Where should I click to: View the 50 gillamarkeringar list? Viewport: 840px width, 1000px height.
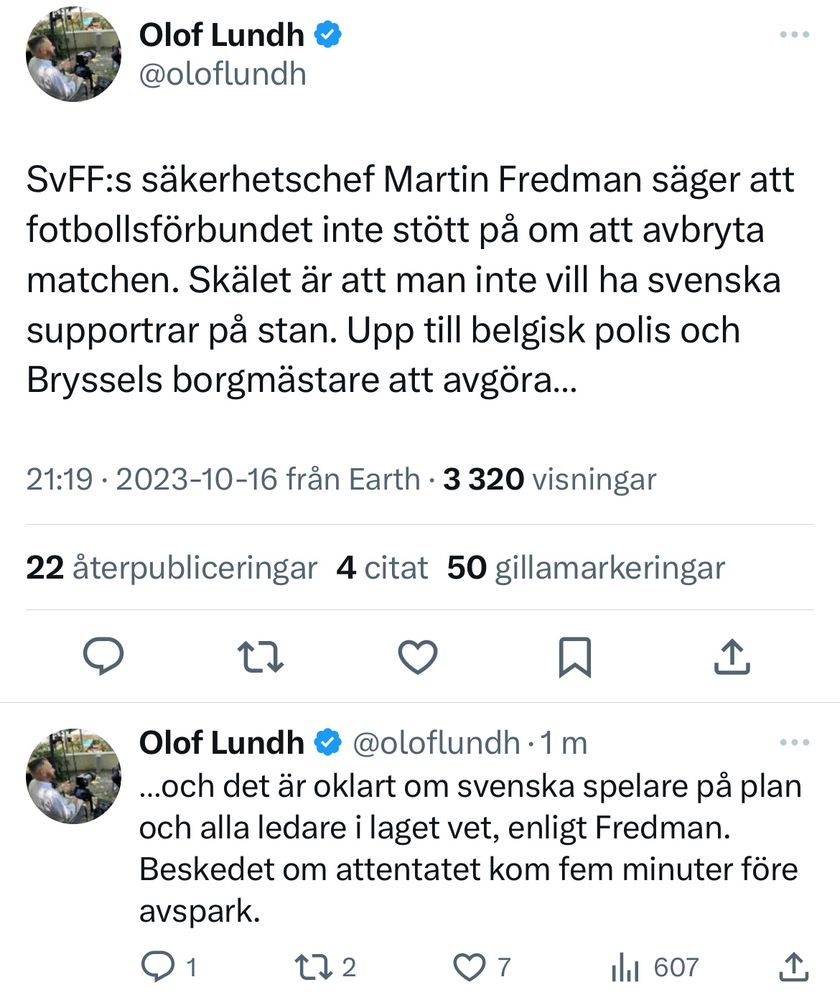(x=585, y=568)
